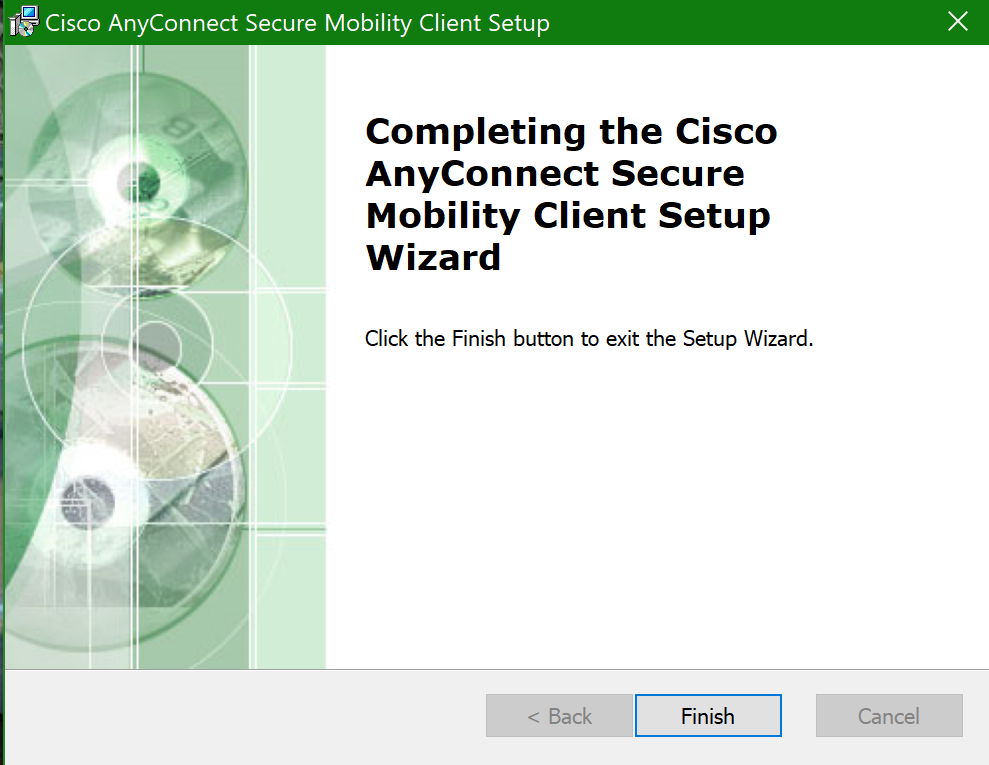Click the MSI installer icon in the title bar

coord(22,21)
